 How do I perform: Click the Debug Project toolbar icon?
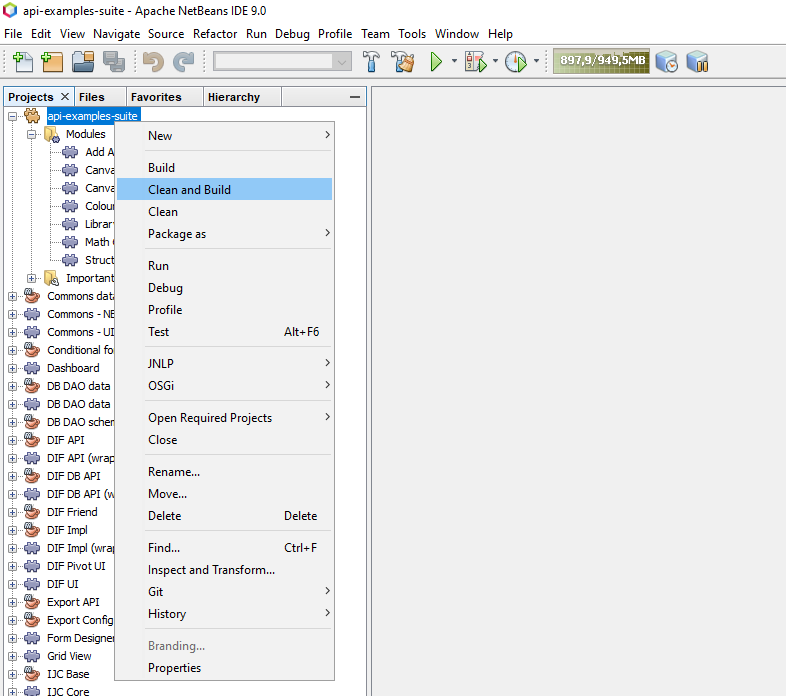click(x=475, y=62)
